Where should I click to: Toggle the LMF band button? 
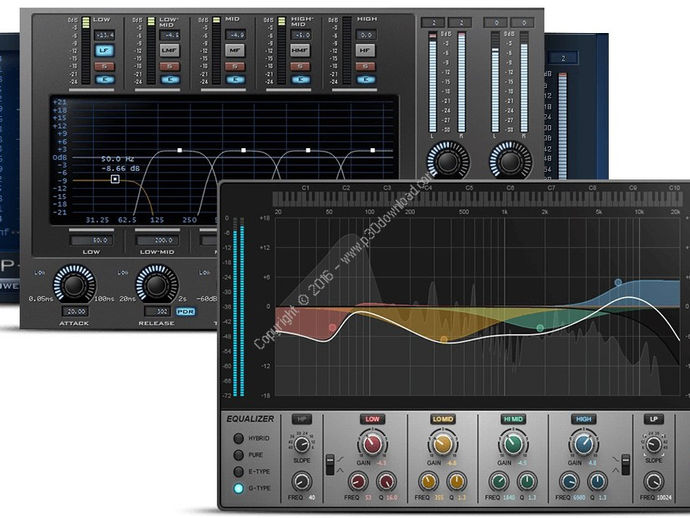pyautogui.click(x=169, y=50)
